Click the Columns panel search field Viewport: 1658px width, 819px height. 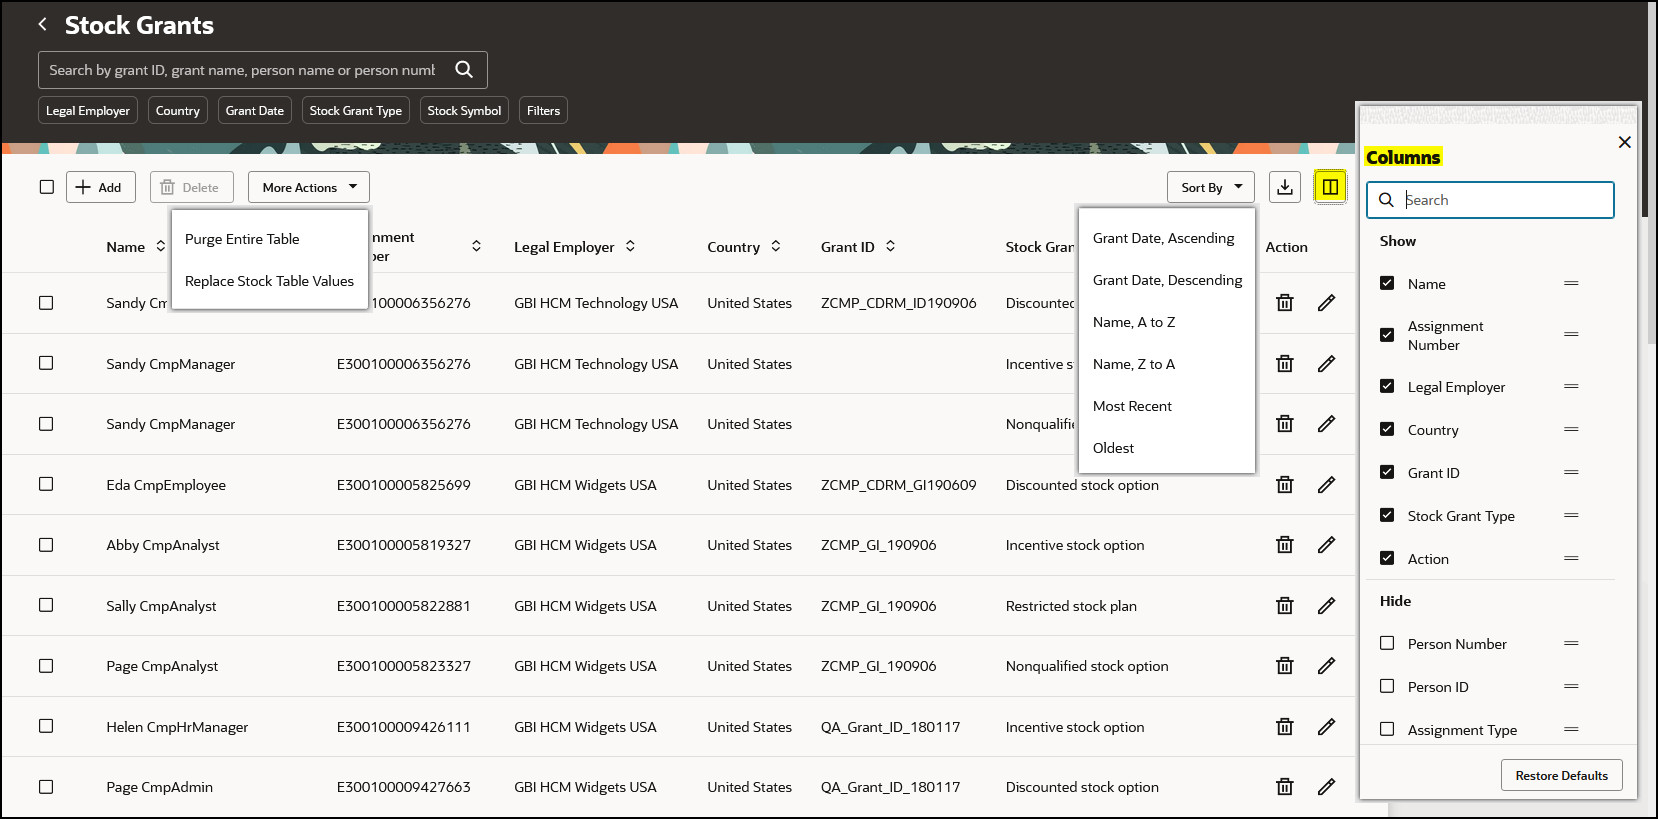coord(1490,200)
